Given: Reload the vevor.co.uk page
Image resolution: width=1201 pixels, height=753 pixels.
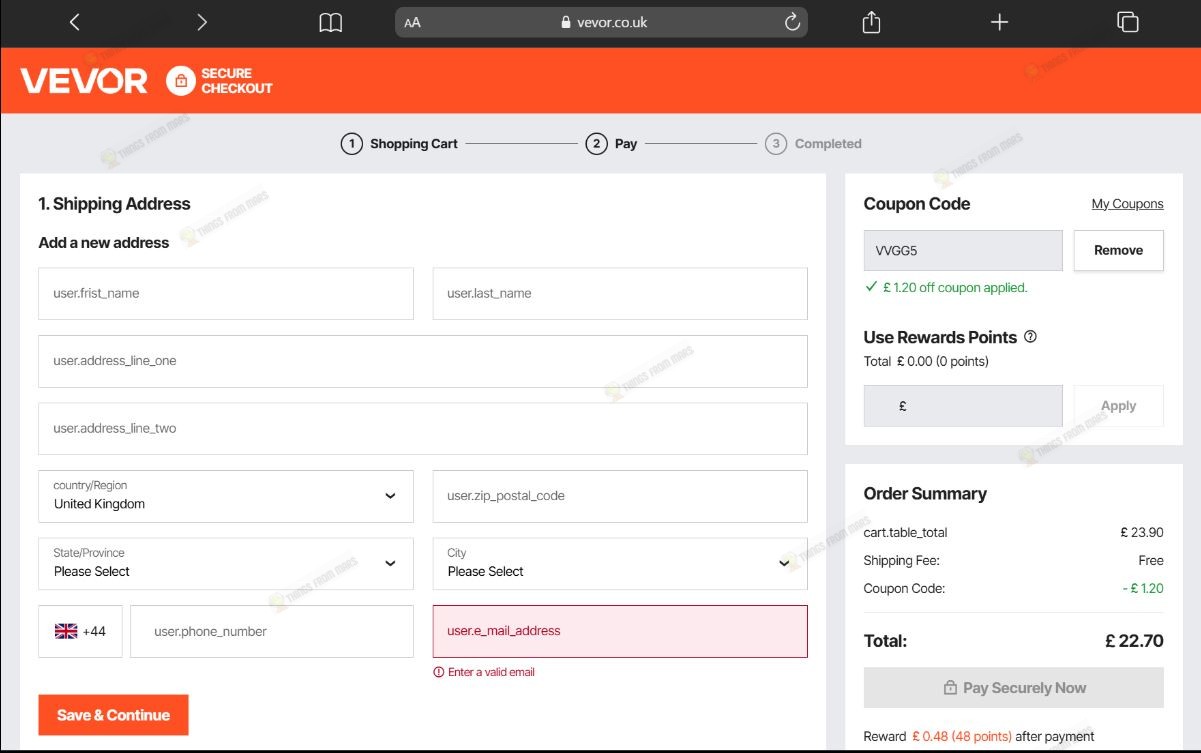Looking at the screenshot, I should point(792,22).
